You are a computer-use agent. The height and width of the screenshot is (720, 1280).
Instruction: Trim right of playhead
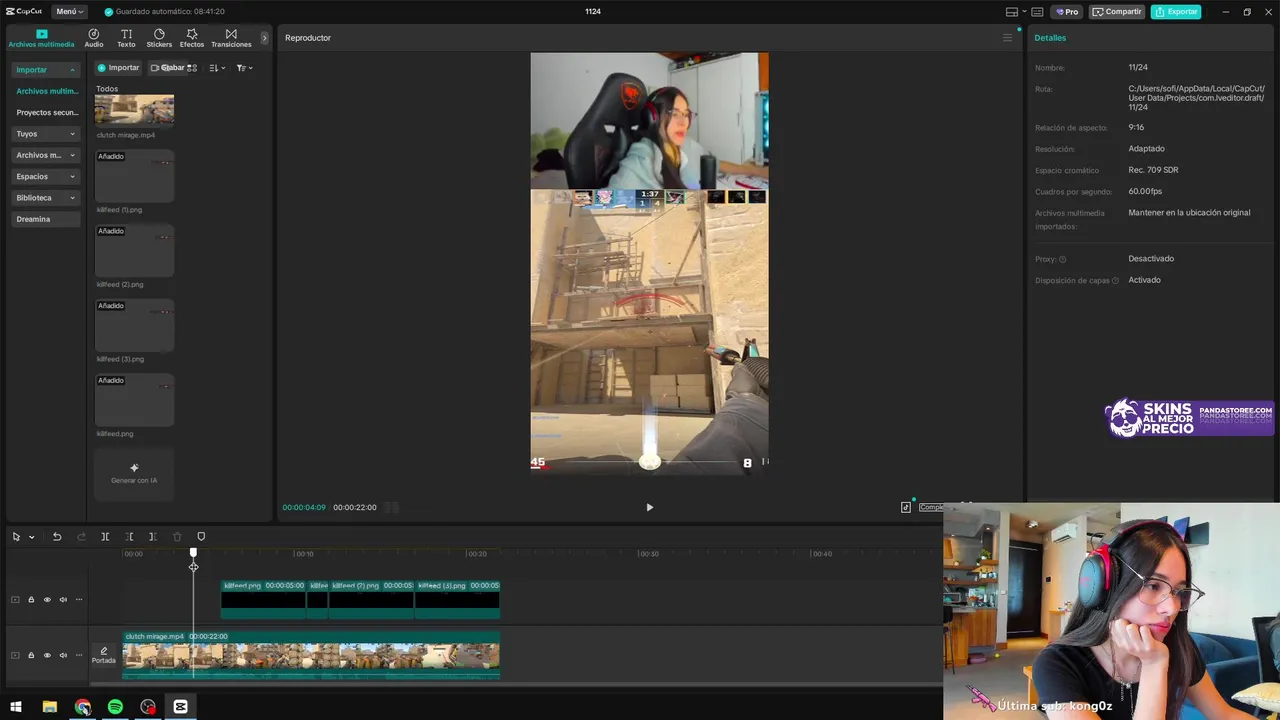click(153, 537)
